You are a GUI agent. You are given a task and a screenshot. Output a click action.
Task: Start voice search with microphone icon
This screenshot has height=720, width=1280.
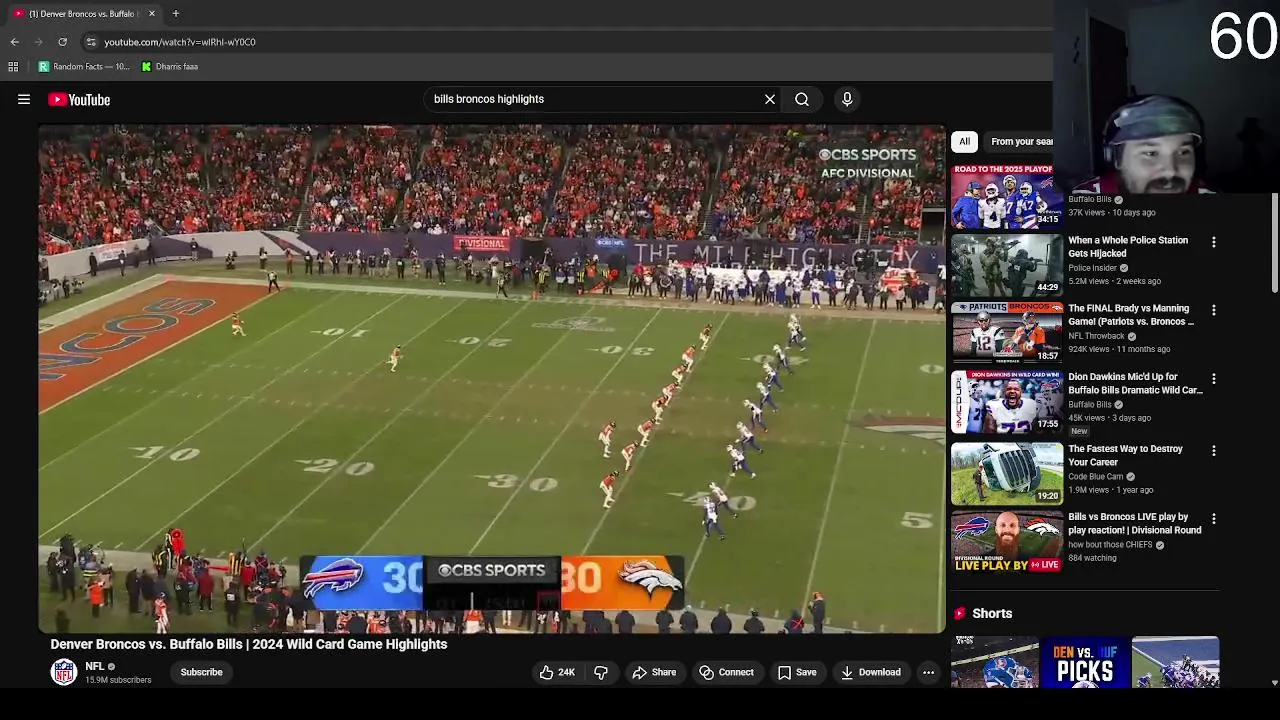[x=847, y=99]
